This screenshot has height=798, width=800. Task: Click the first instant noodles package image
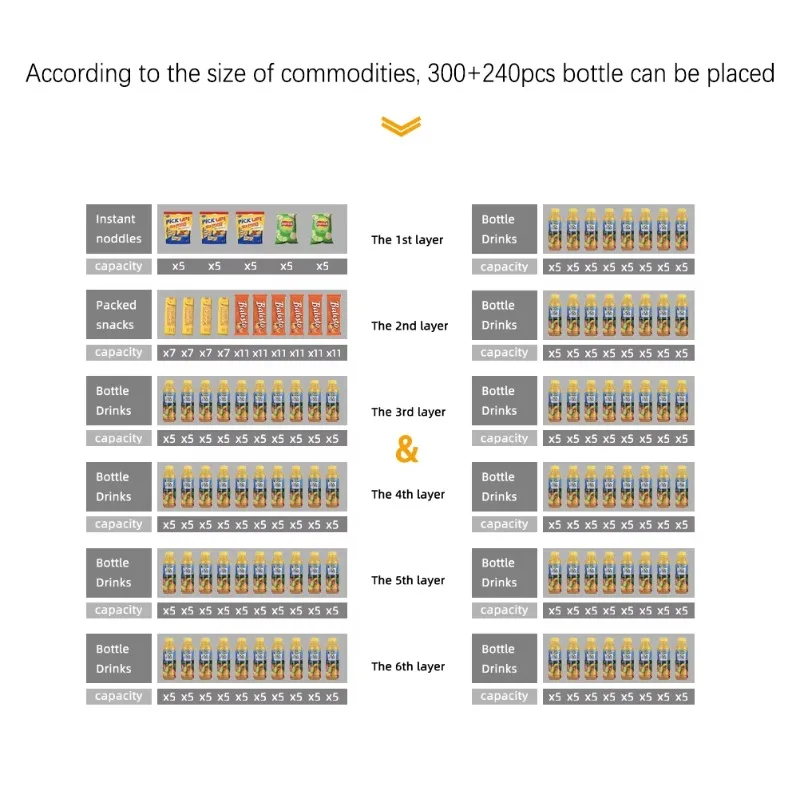coord(178,228)
